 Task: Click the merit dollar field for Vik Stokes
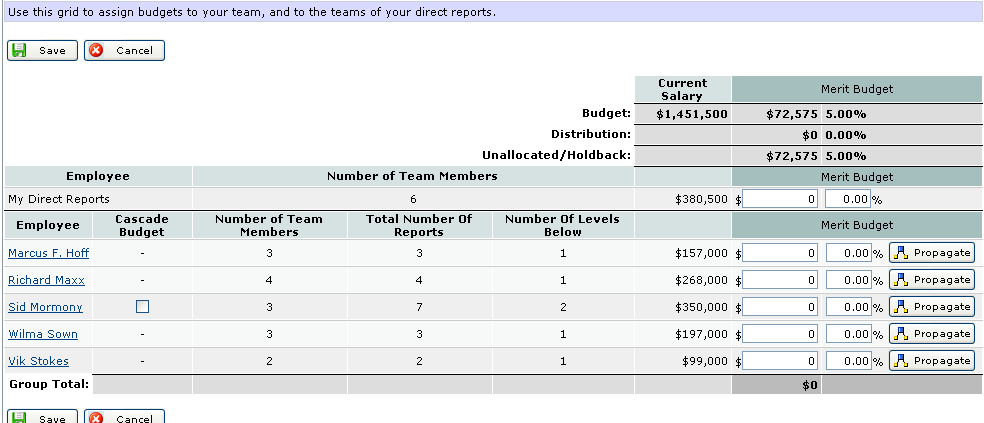click(780, 361)
